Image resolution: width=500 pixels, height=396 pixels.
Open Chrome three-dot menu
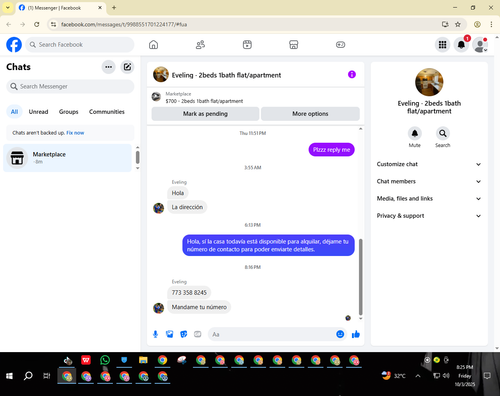(x=491, y=24)
